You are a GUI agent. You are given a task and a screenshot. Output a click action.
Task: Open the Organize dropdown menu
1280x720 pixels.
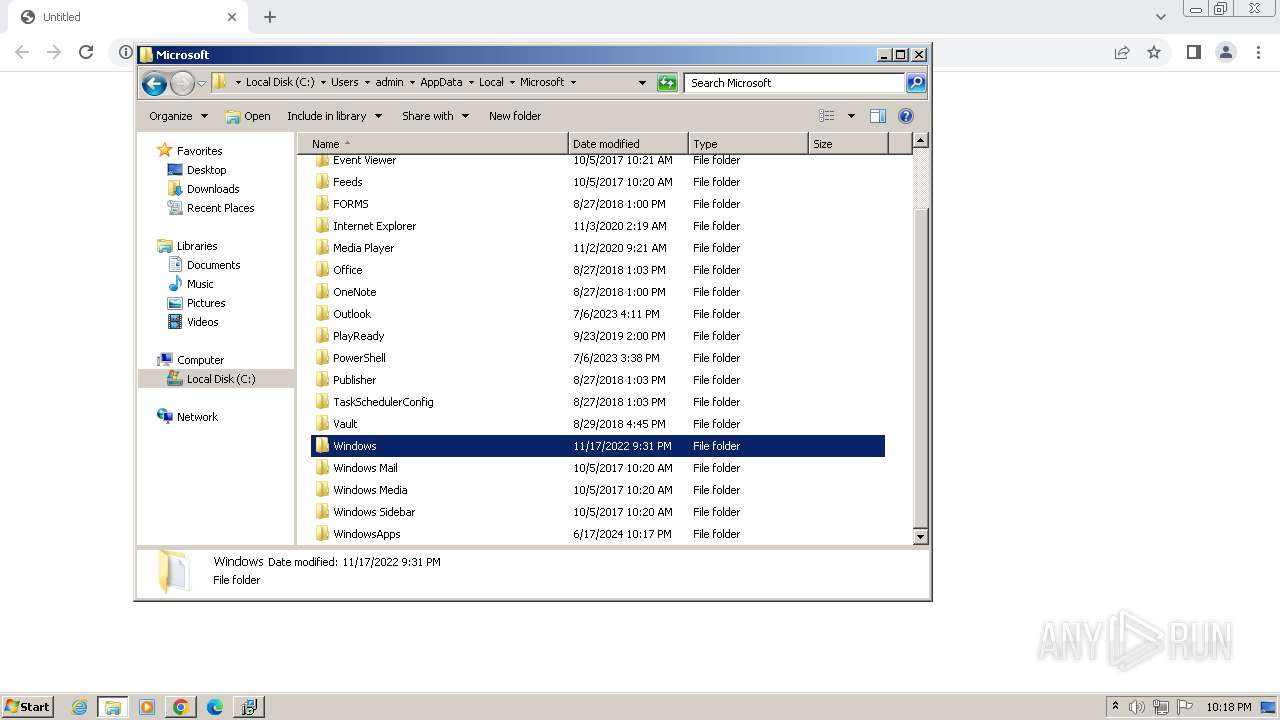178,116
